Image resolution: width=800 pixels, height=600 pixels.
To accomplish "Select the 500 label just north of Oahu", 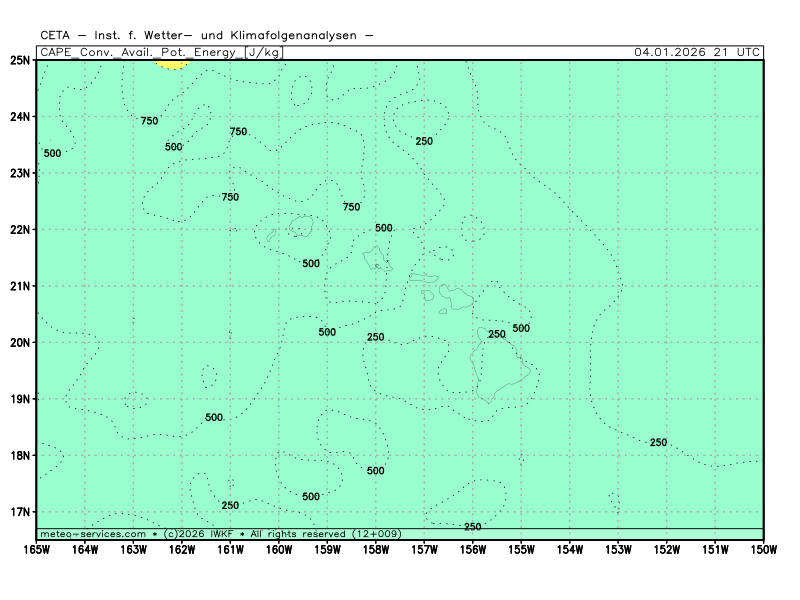I will pos(384,228).
